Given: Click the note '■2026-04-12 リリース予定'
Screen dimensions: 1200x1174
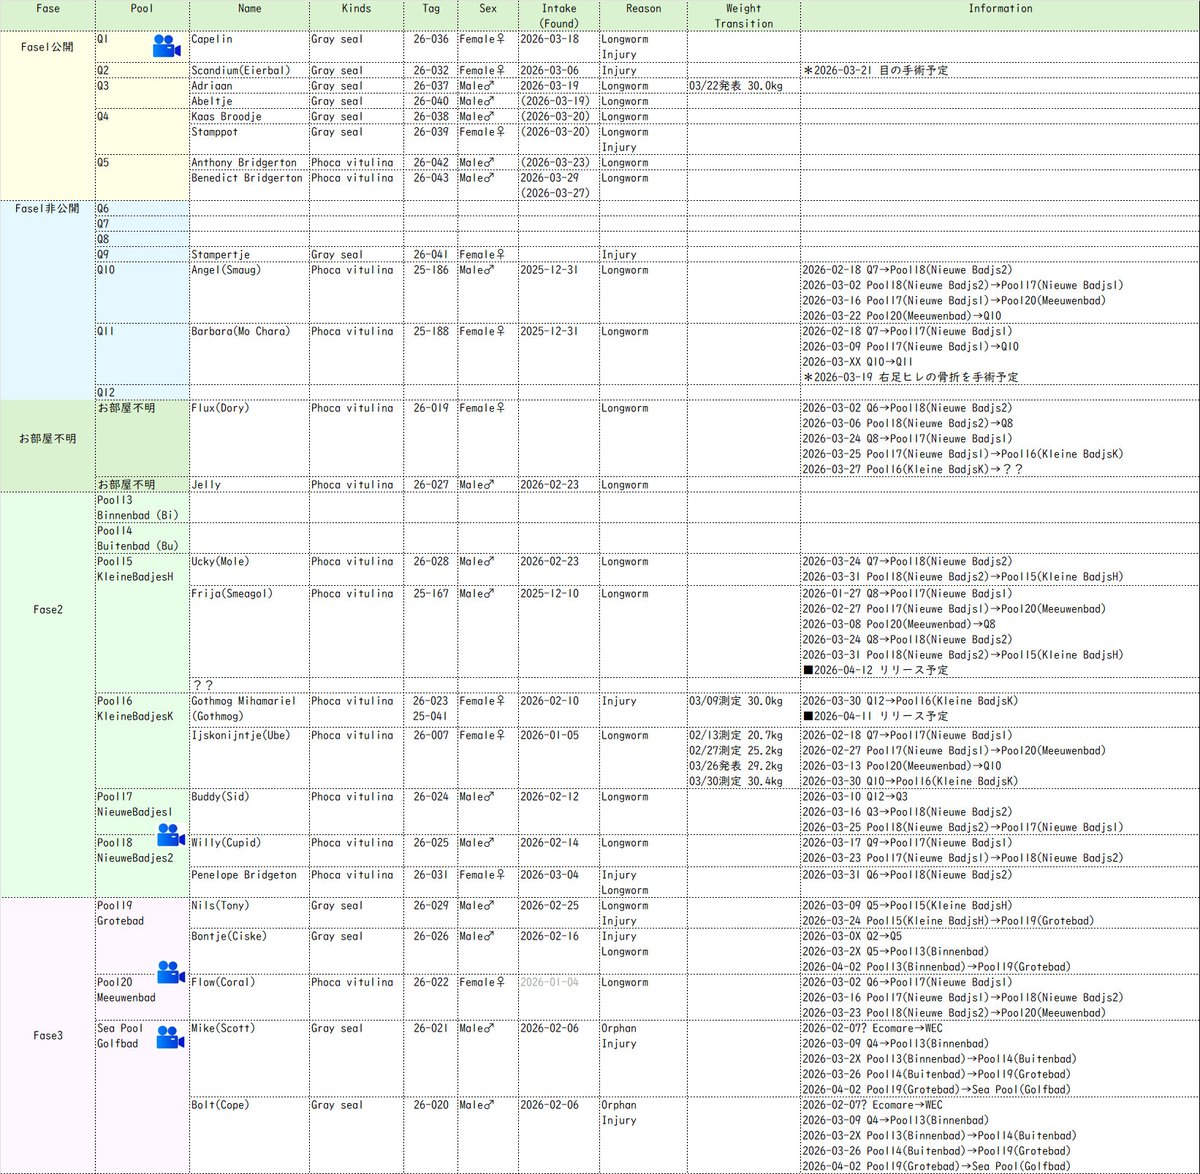Looking at the screenshot, I should (x=876, y=670).
